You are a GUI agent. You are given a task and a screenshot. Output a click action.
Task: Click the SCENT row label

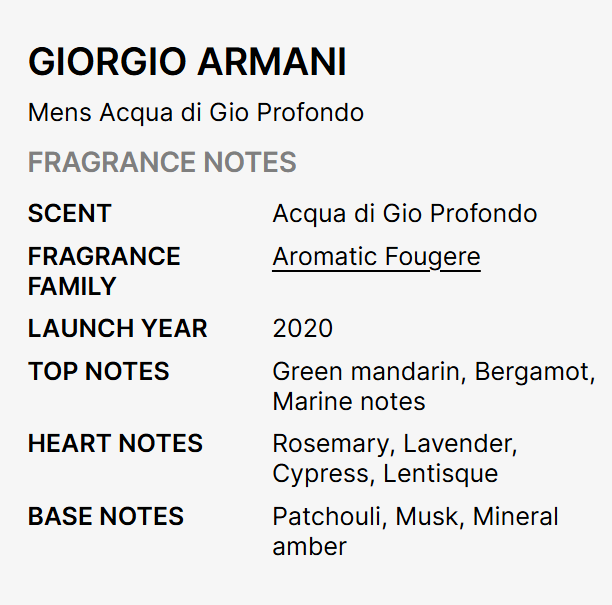pyautogui.click(x=70, y=214)
